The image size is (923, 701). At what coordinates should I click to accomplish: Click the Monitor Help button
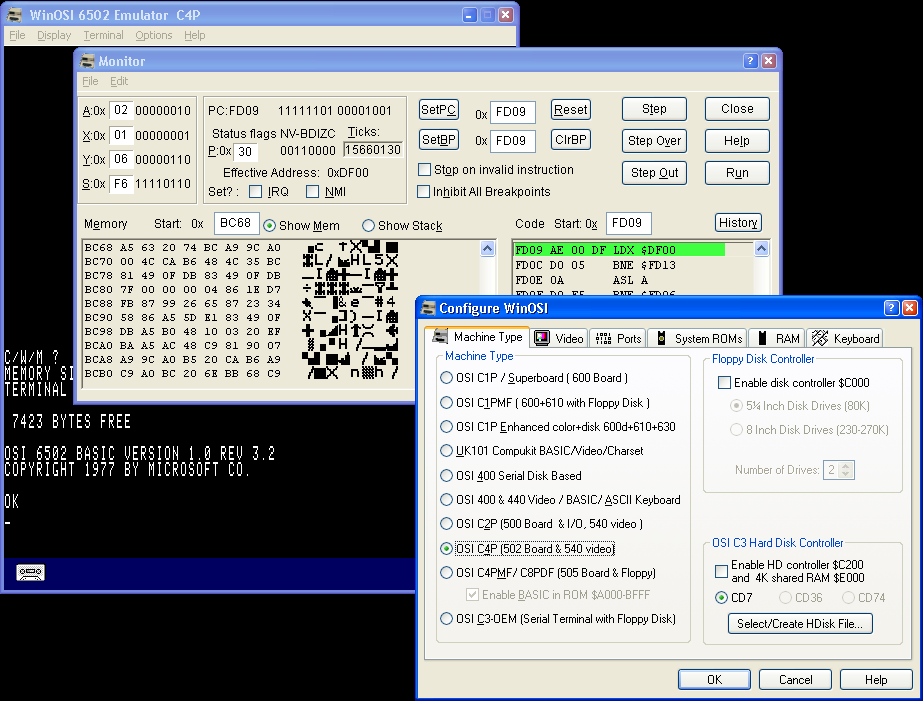pos(737,141)
